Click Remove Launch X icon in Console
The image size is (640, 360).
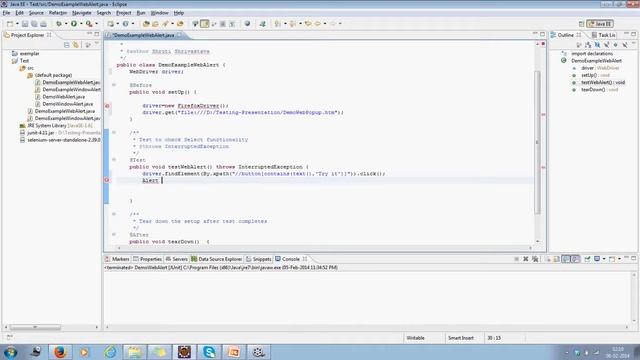tap(526, 259)
